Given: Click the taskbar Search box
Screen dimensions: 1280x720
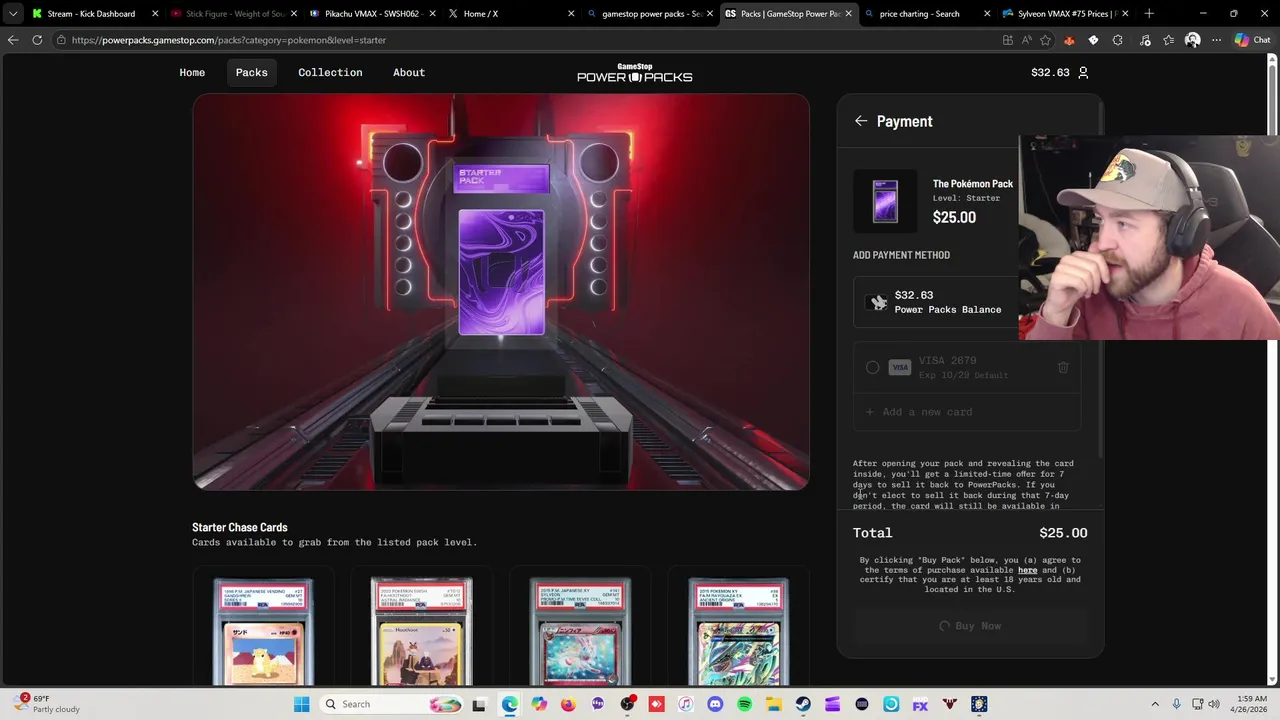Looking at the screenshot, I should (x=393, y=704).
